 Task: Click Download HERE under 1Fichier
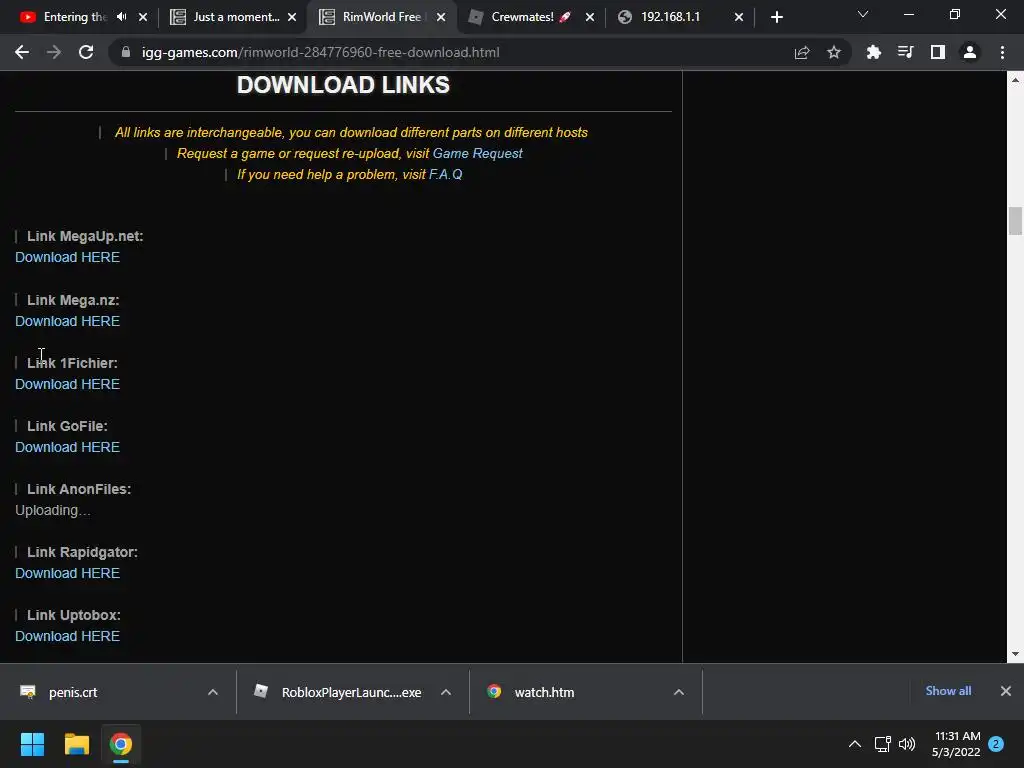click(67, 384)
